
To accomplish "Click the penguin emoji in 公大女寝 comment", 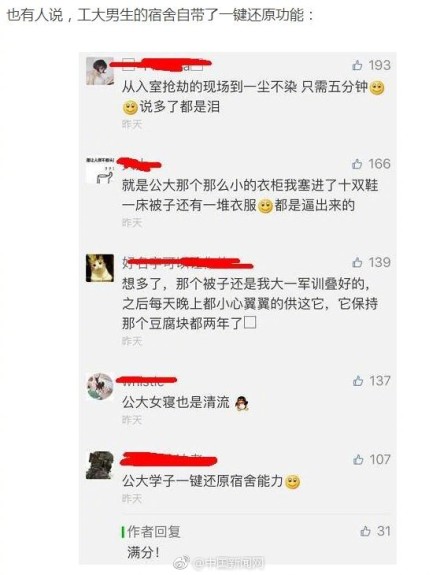I will [x=242, y=403].
